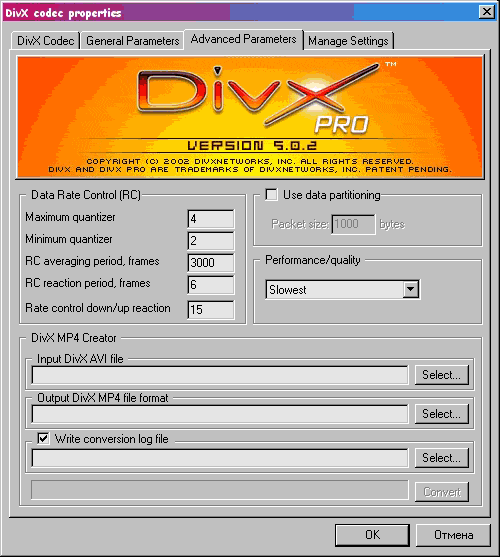Click the DivX Pro version banner
Image resolution: width=500 pixels, height=557 pixels.
[x=250, y=117]
